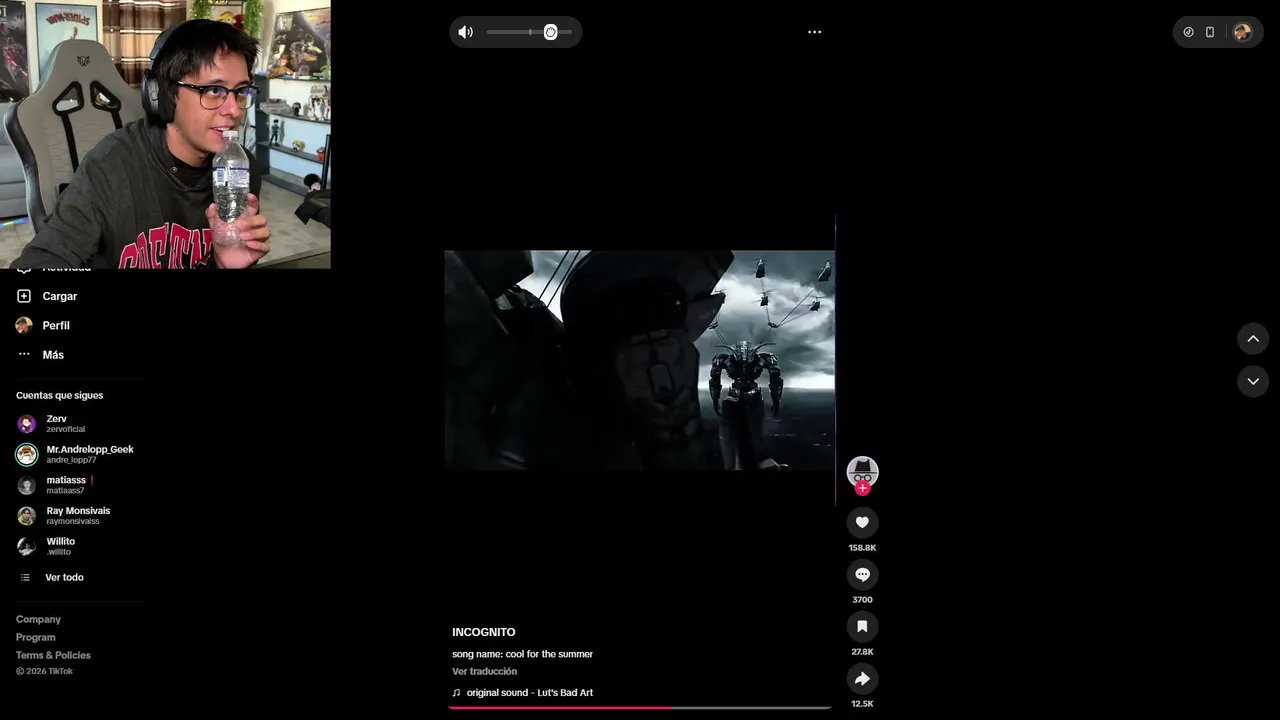1280x720 pixels.
Task: Go to the next video with the down arrow
Action: point(1253,381)
